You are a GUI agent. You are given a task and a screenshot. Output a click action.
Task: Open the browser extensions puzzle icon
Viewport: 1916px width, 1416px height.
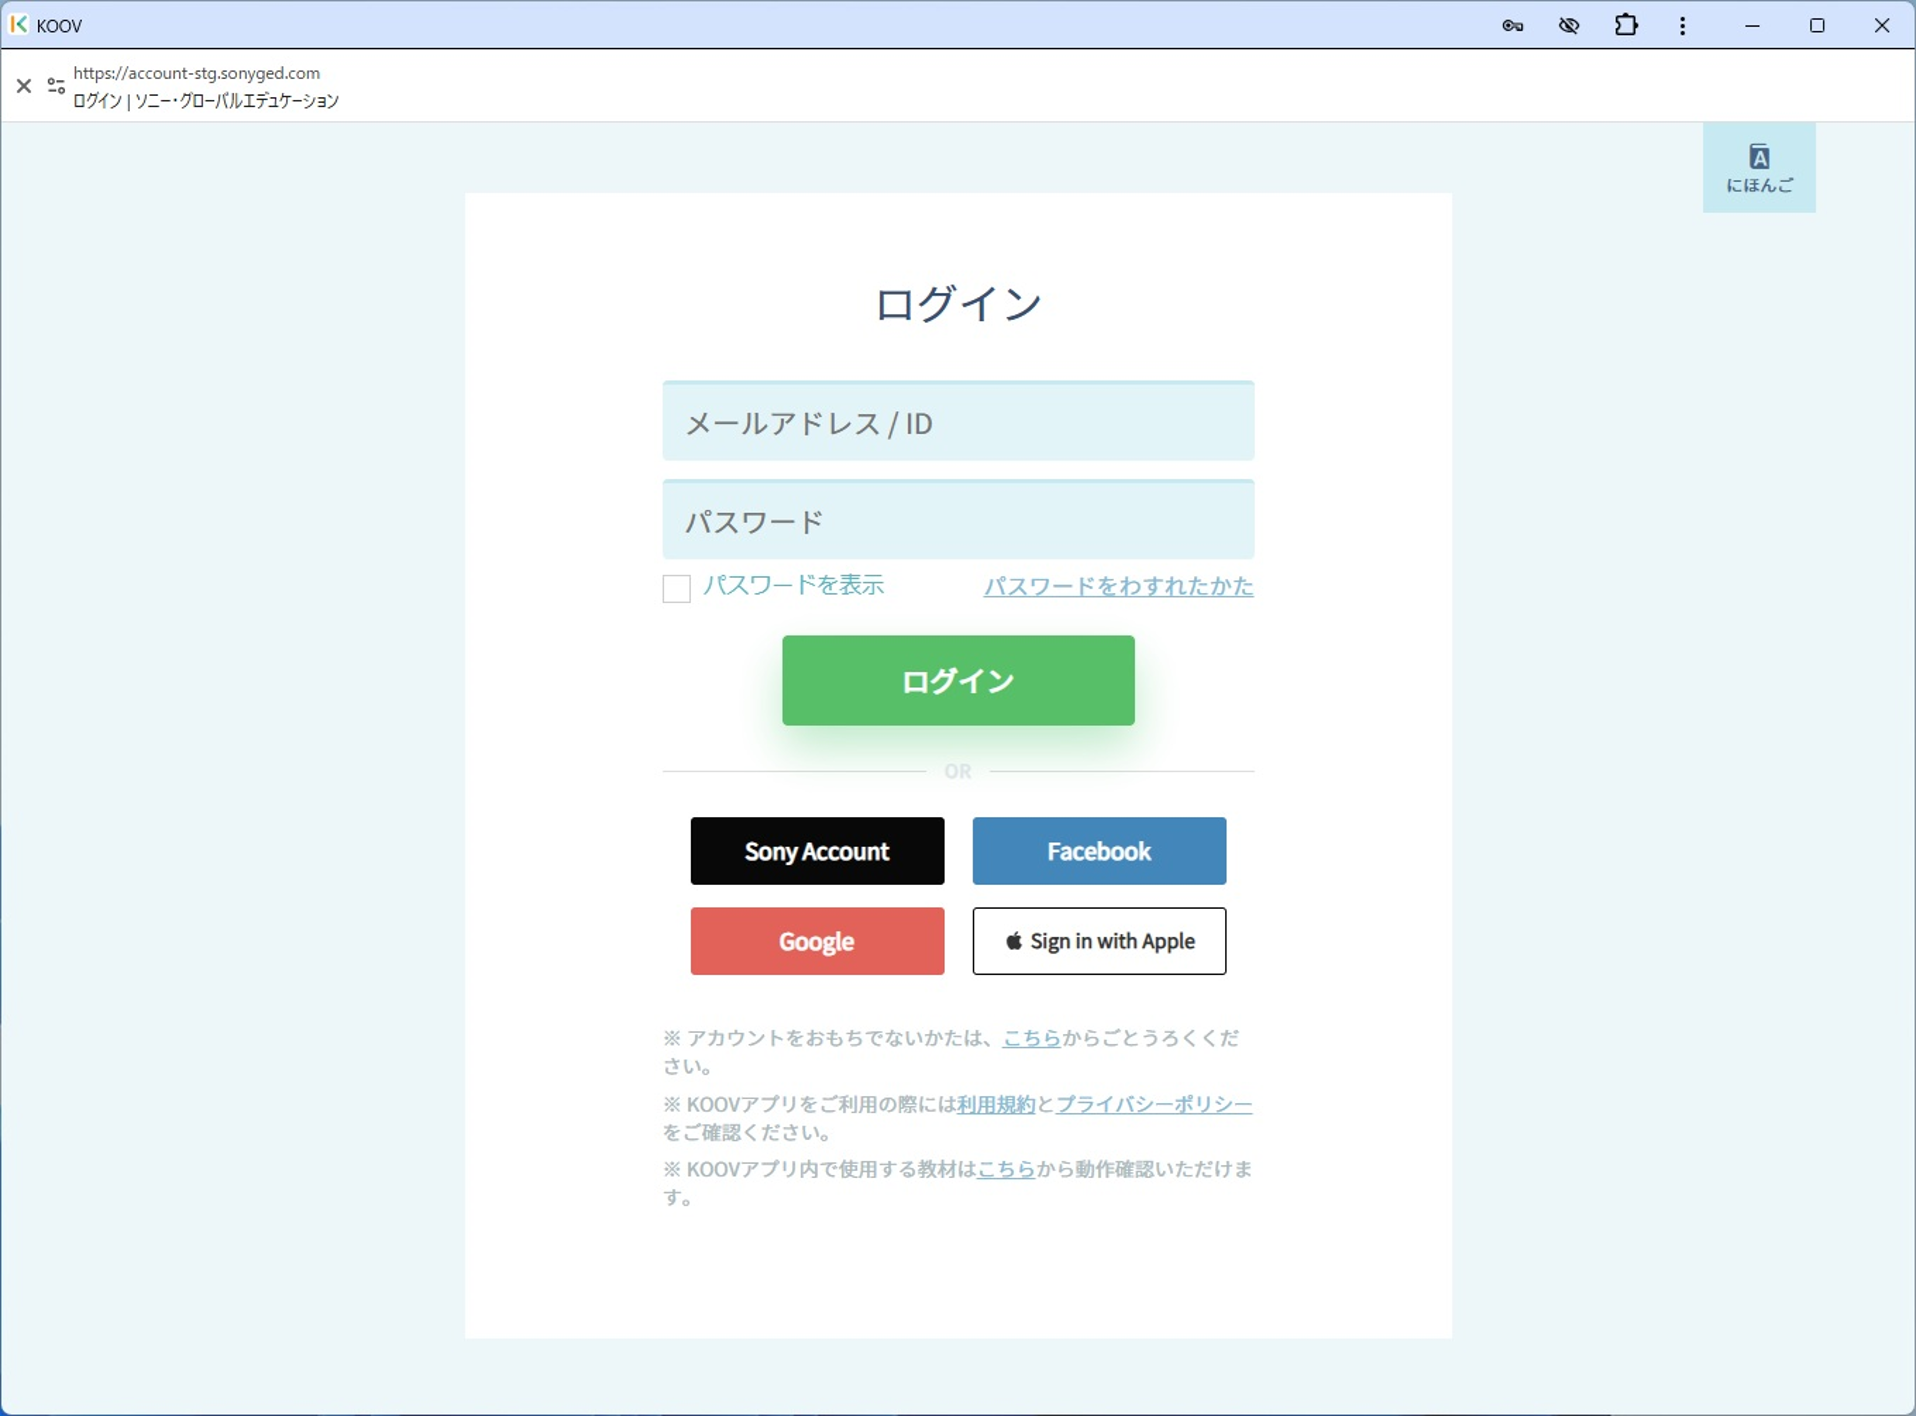pyautogui.click(x=1627, y=25)
